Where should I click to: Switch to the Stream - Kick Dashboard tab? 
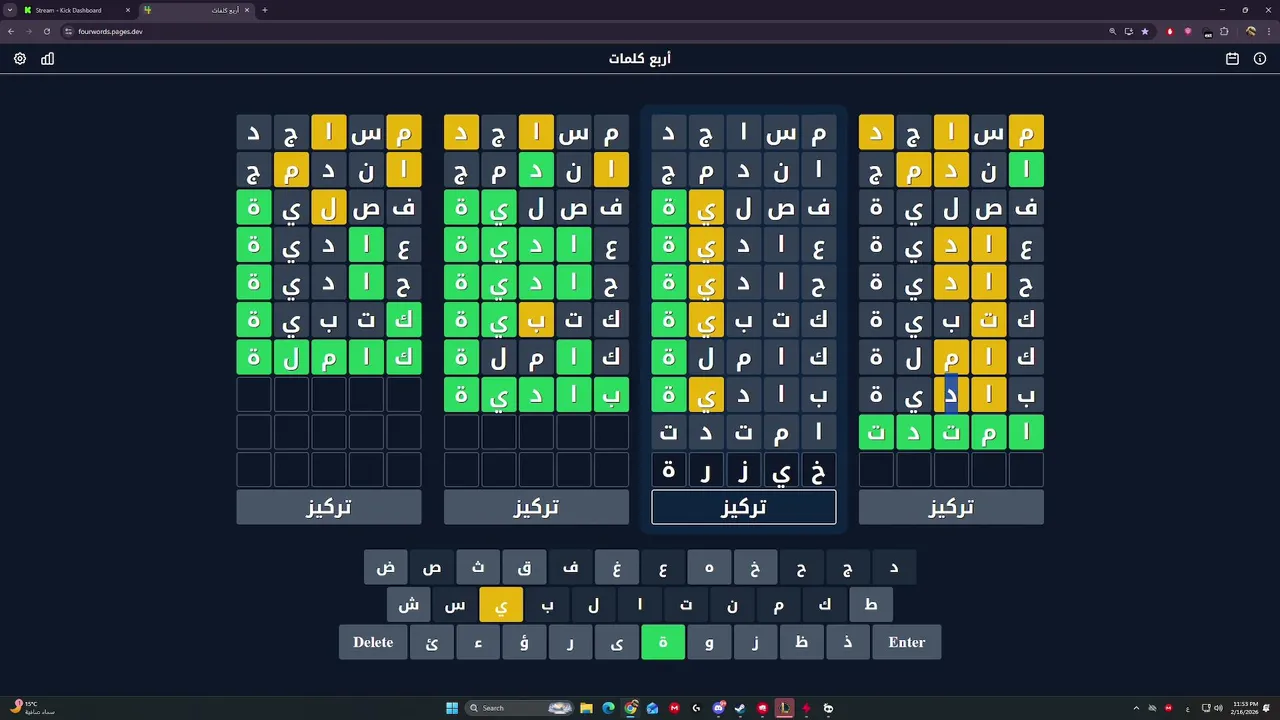point(77,10)
